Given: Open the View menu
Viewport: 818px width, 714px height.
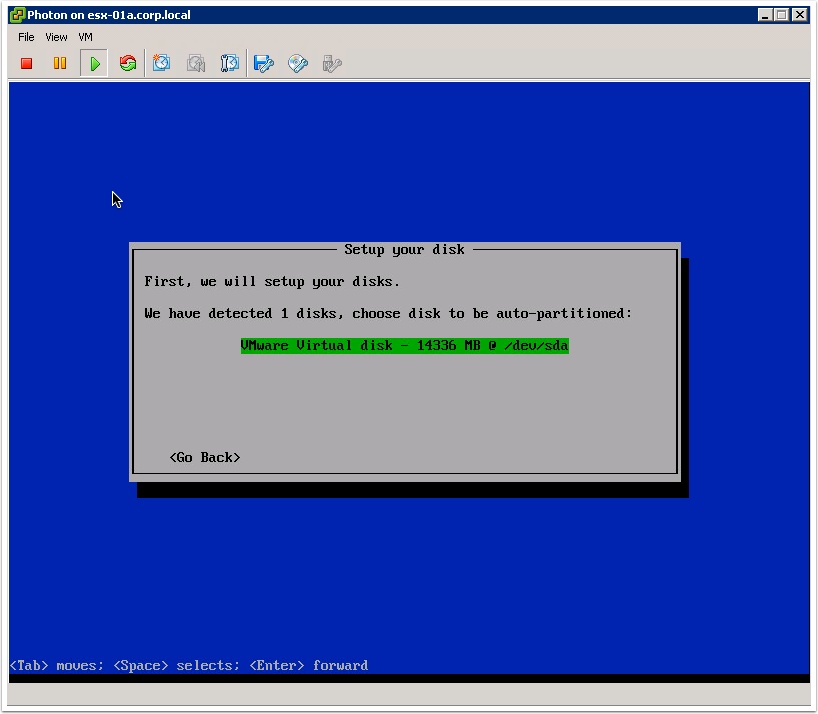Looking at the screenshot, I should tap(57, 37).
